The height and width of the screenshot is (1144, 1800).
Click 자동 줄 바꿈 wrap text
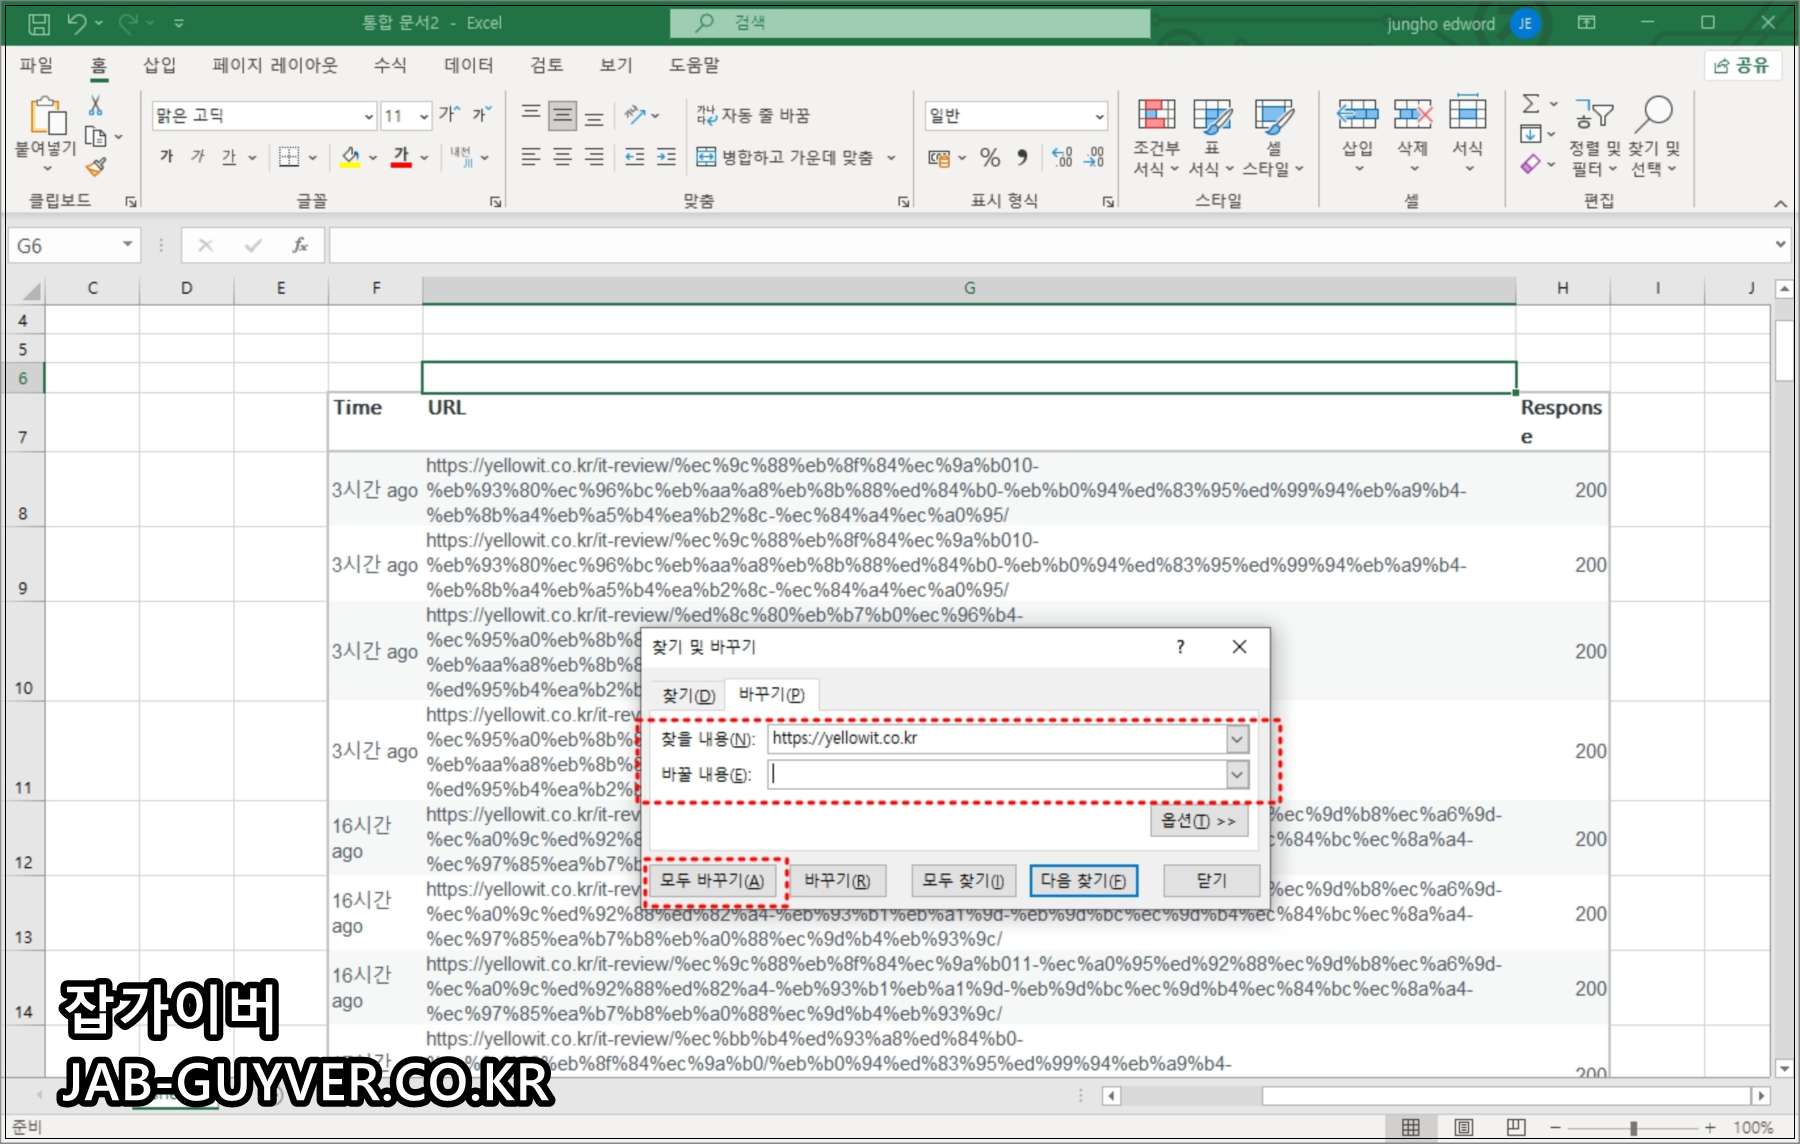(x=753, y=115)
